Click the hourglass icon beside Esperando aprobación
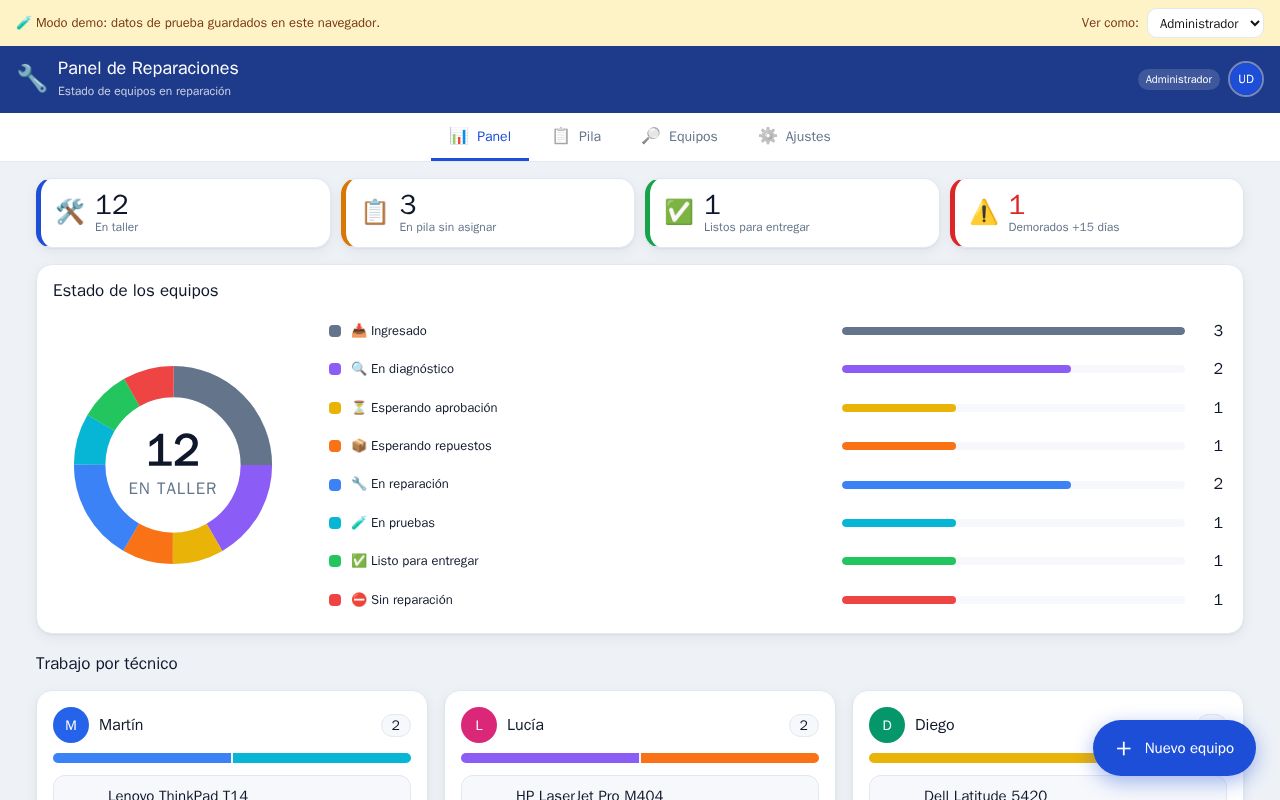Screen dimensions: 1280x800 click(x=359, y=408)
